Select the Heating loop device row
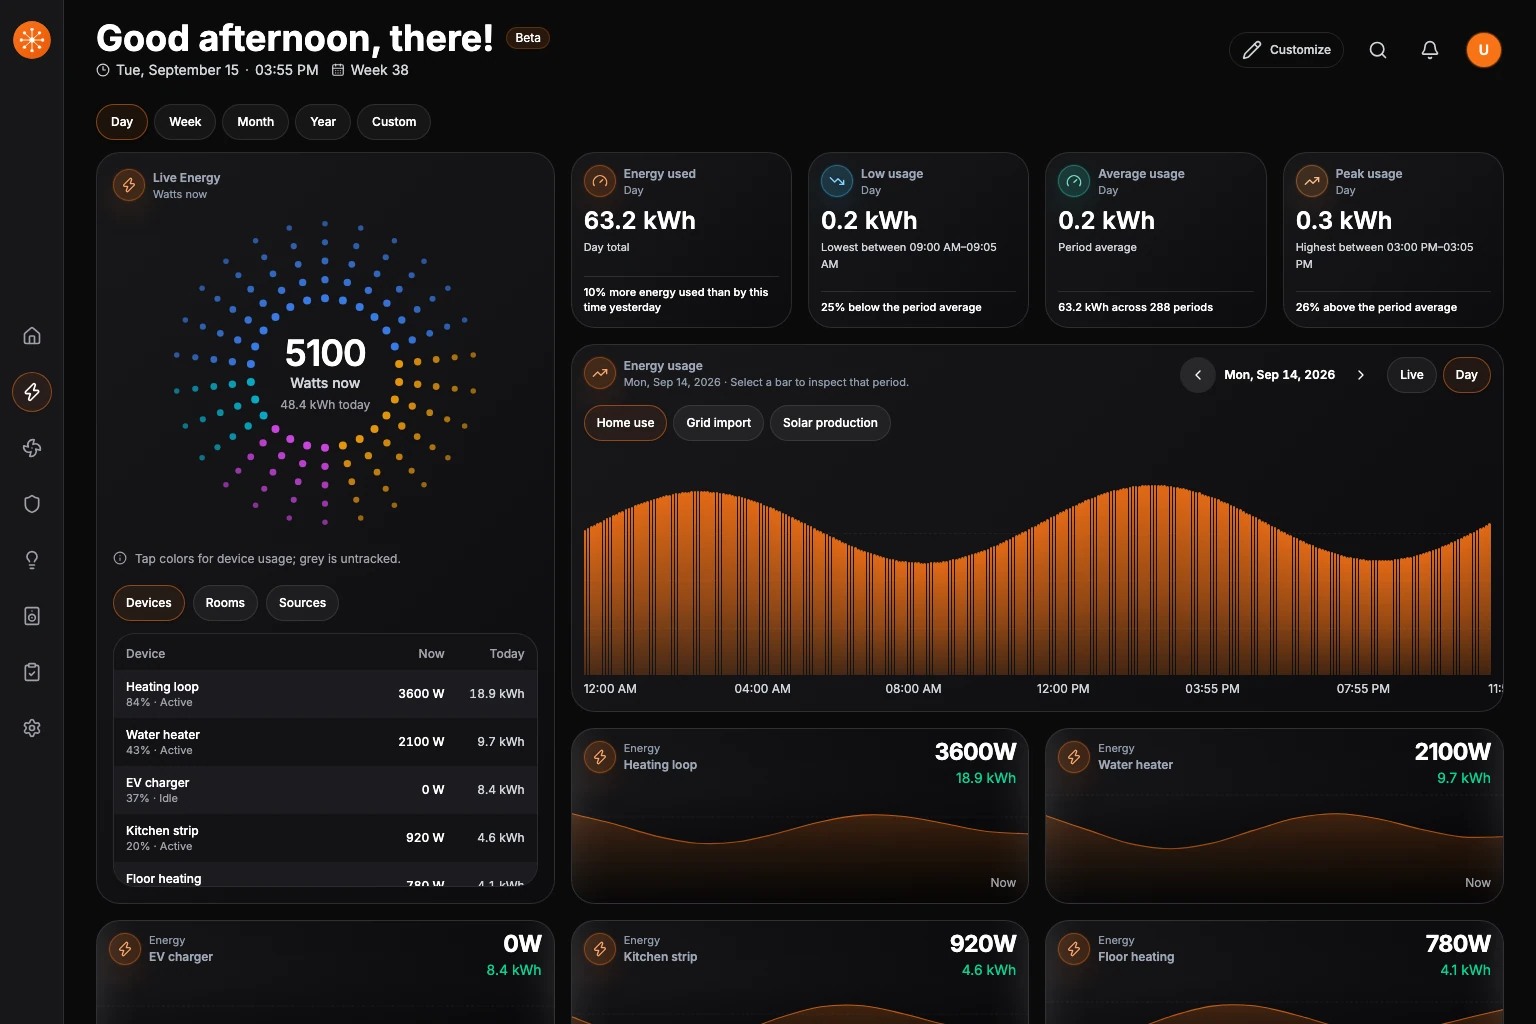1536x1024 pixels. [x=325, y=694]
